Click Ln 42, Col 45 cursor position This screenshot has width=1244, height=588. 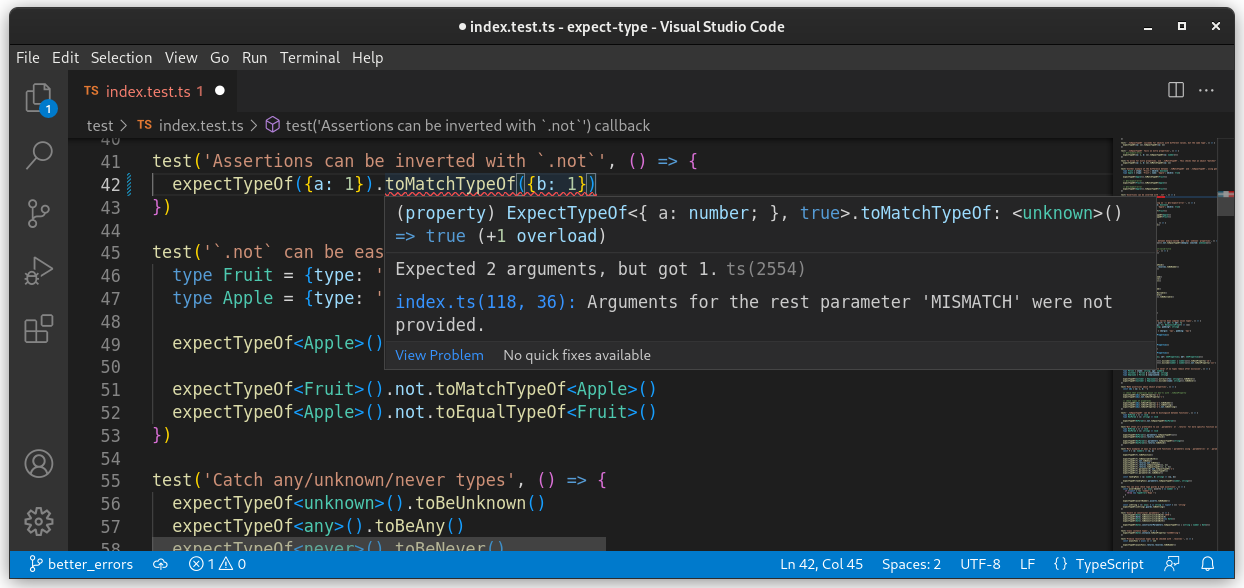[822, 564]
